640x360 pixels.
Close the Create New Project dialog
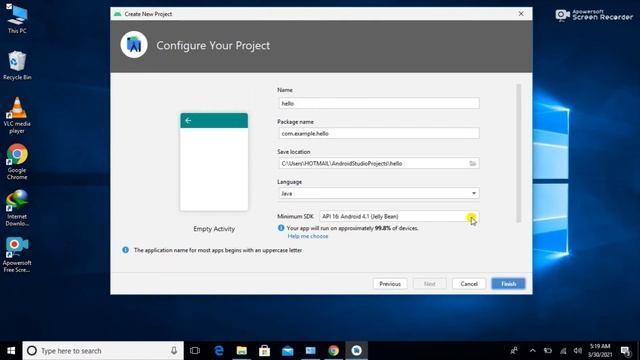click(x=521, y=13)
